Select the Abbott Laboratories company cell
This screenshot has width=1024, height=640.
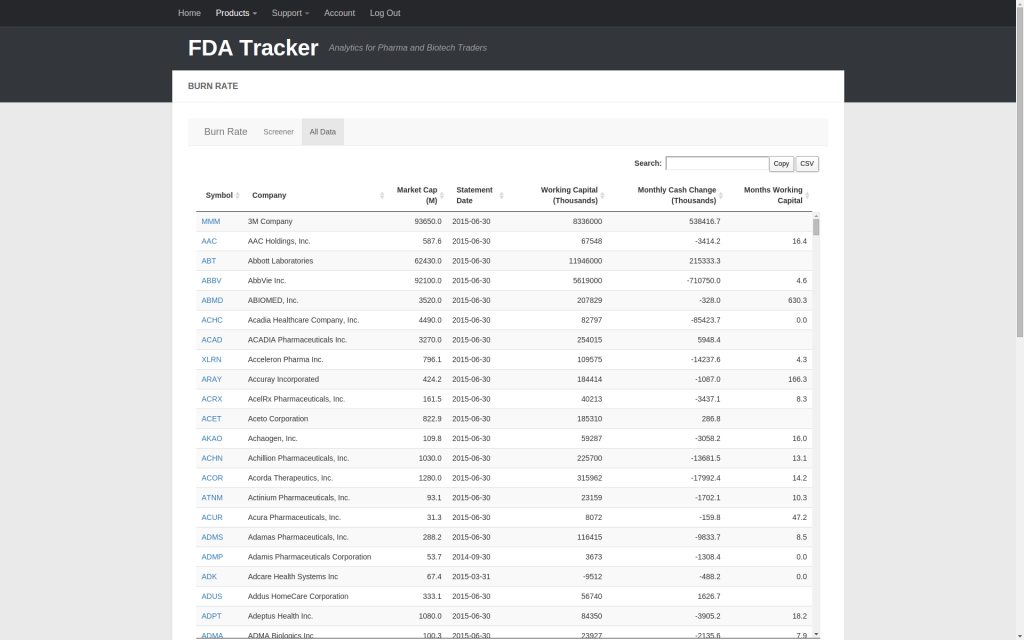pos(280,261)
